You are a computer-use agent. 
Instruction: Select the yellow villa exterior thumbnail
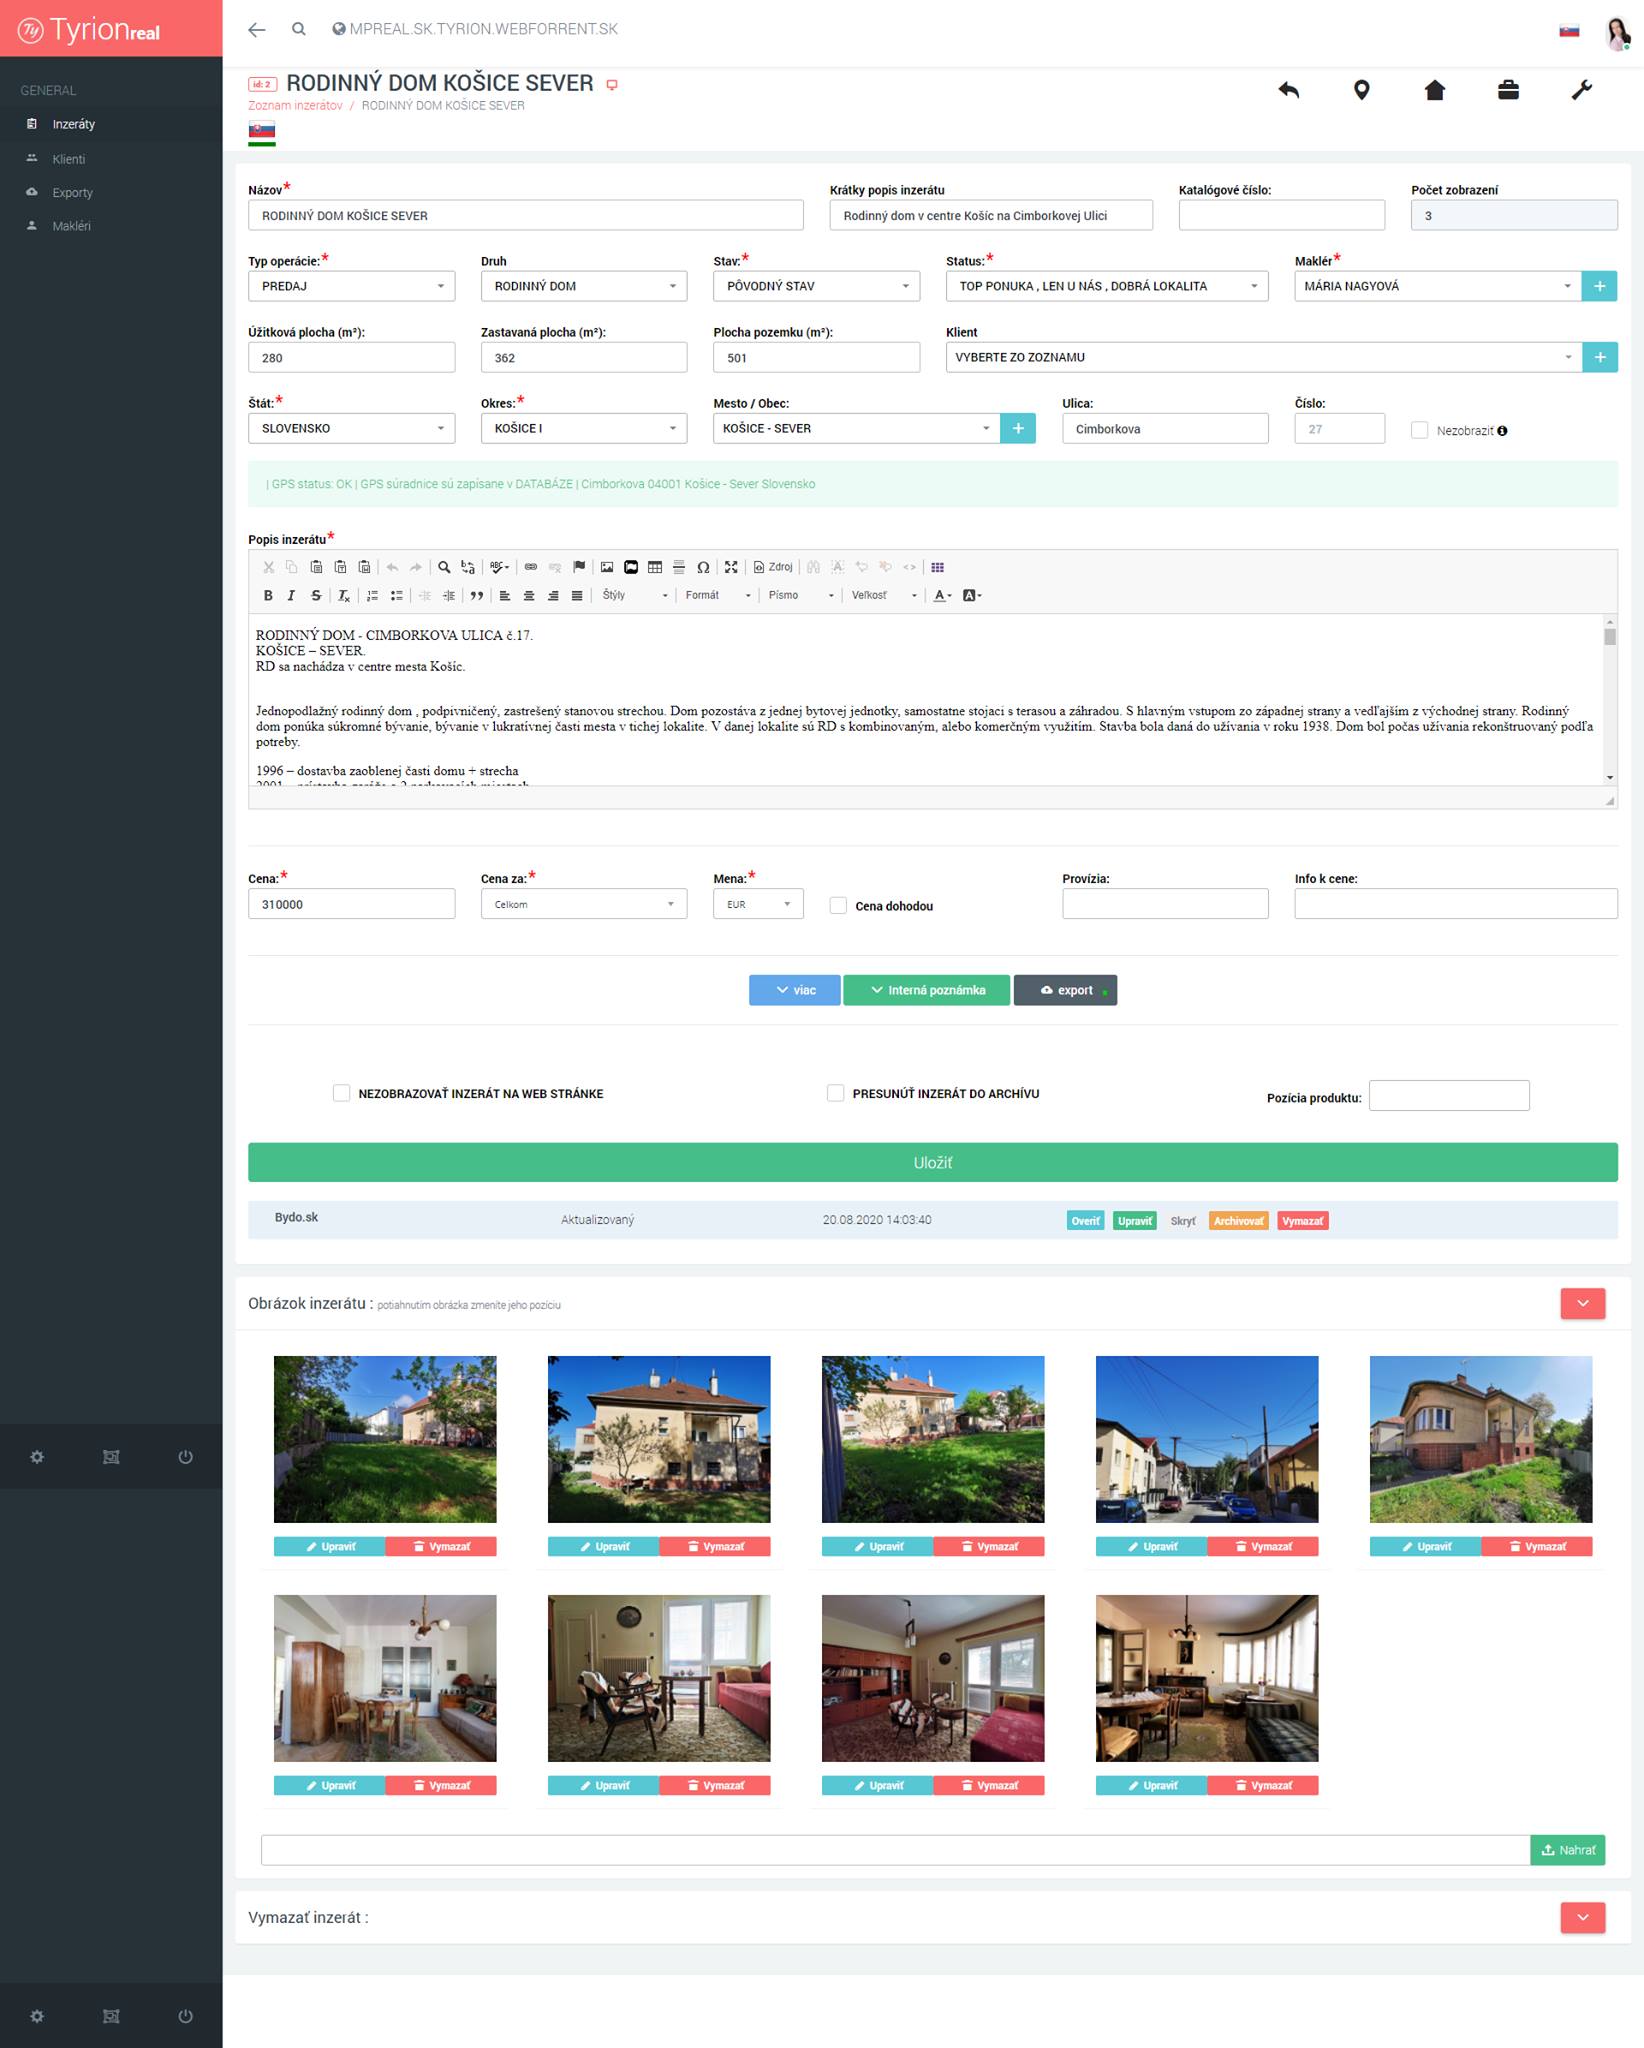1480,1439
